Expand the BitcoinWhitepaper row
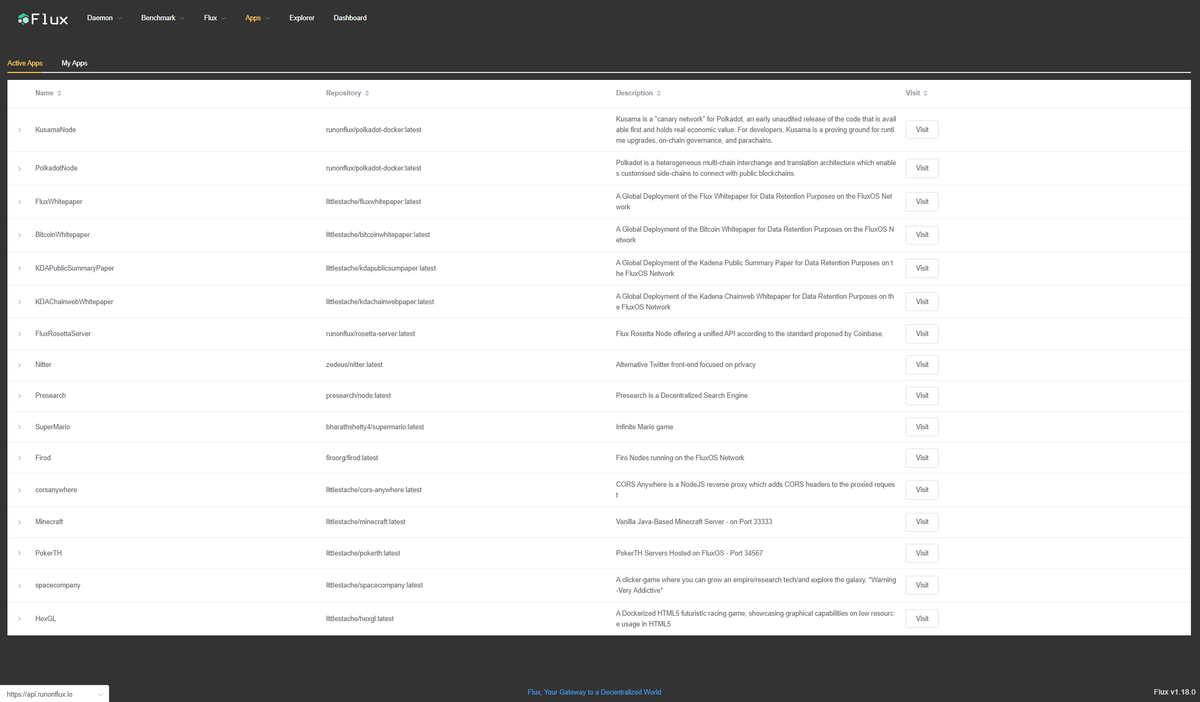1200x702 pixels. point(19,235)
